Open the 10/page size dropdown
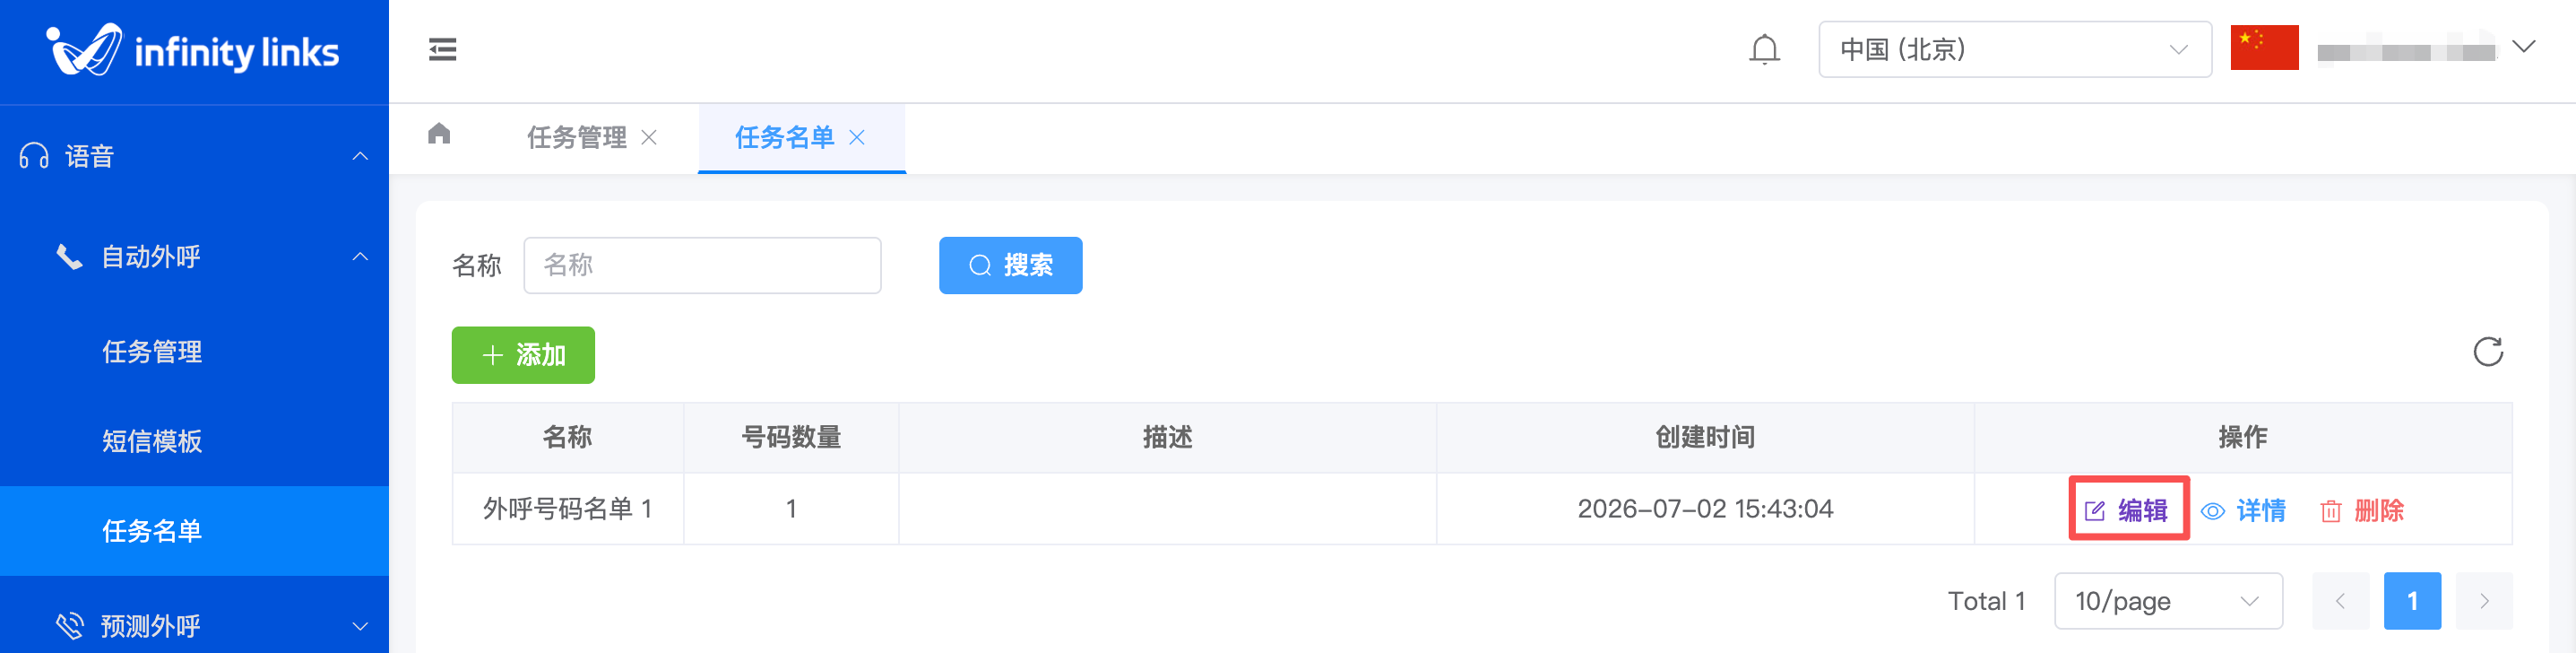This screenshot has height=653, width=2576. pyautogui.click(x=2168, y=601)
